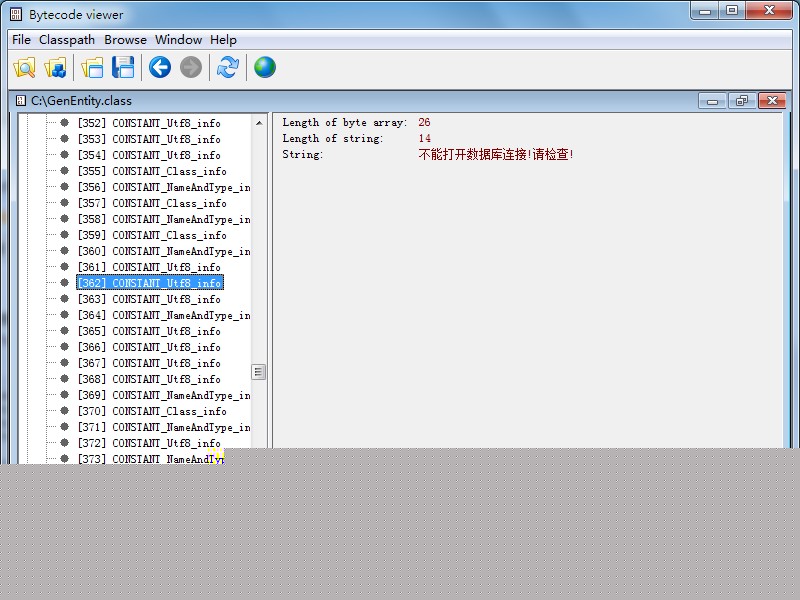
Task: Select entry [354] CONSTANT_Utf8_info
Action: click(149, 155)
